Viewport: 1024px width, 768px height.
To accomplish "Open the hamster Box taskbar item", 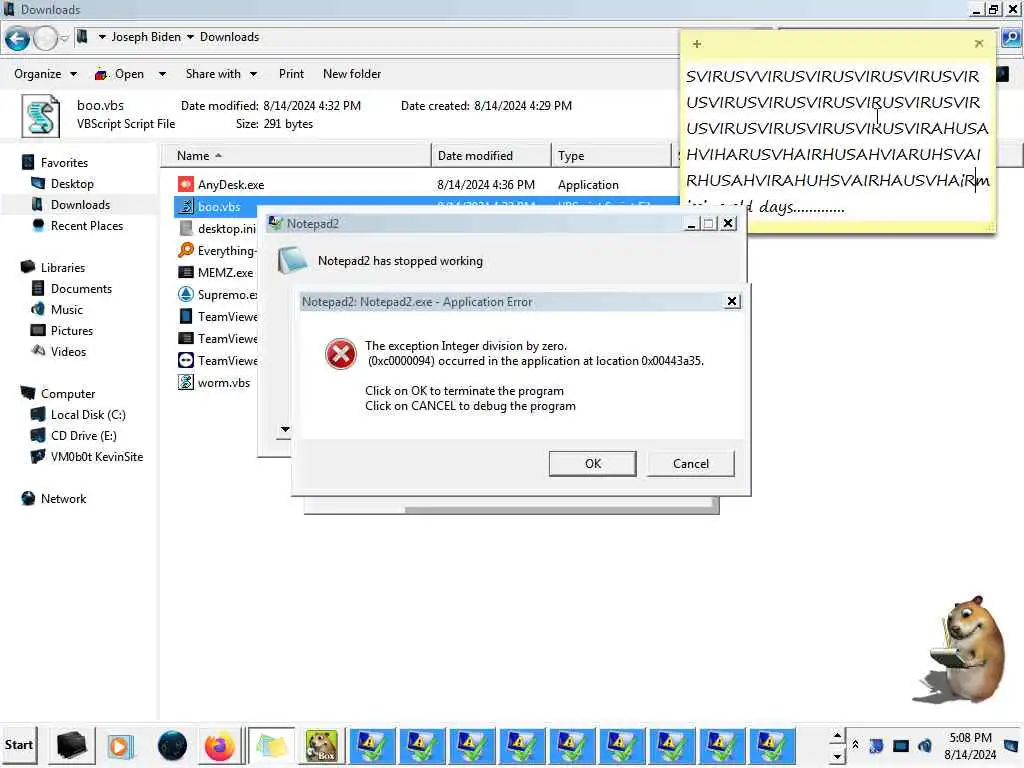I will coord(321,746).
